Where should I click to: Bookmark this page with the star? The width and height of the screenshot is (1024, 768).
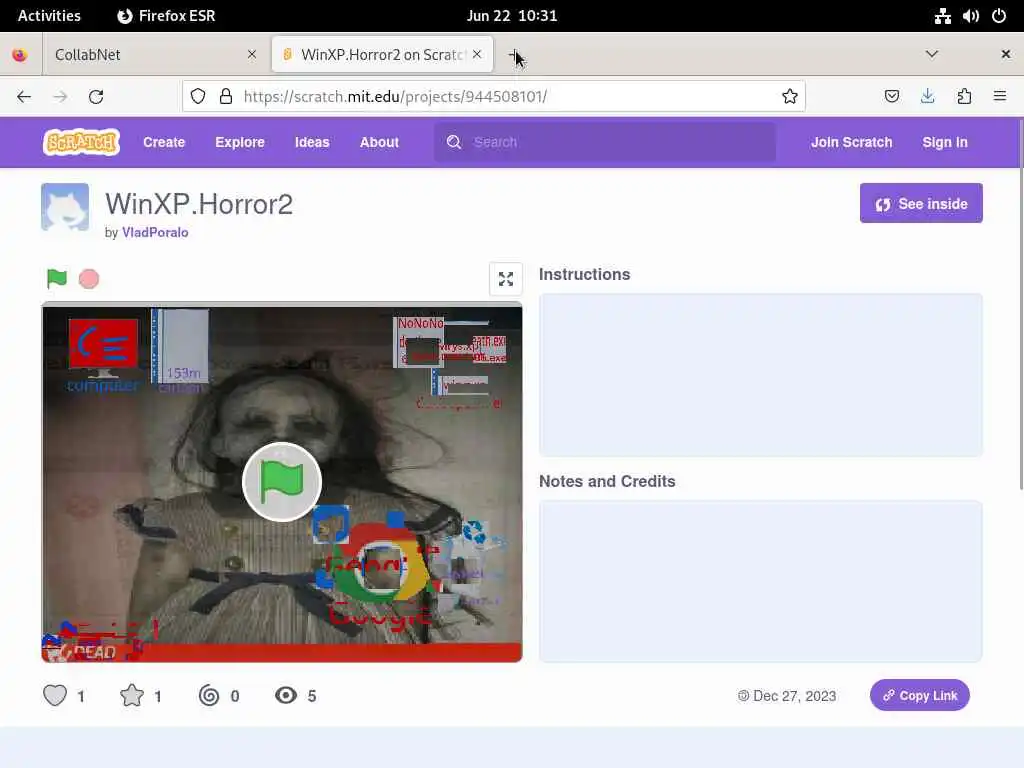(x=790, y=97)
